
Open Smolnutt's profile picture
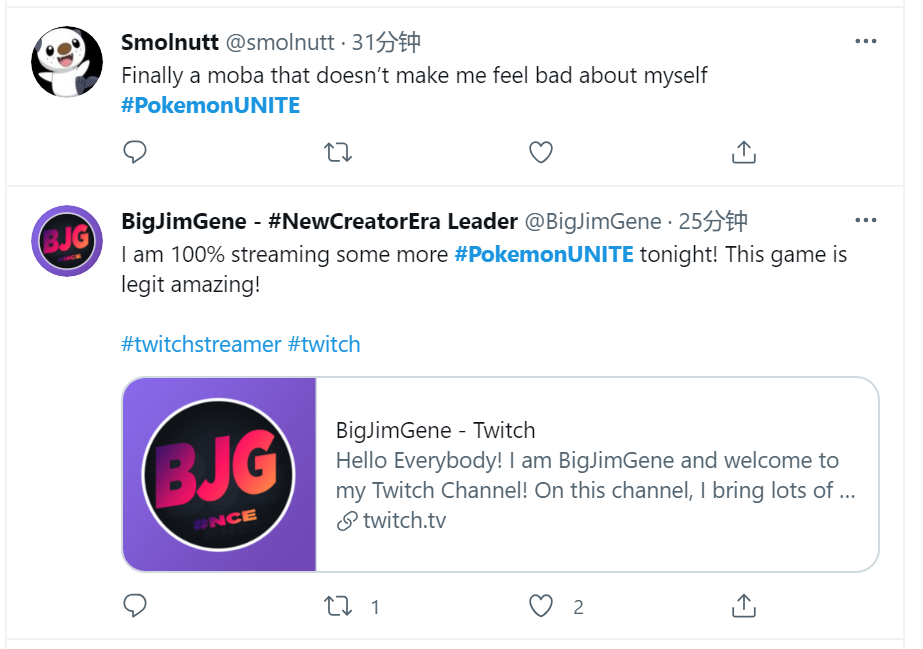[67, 60]
